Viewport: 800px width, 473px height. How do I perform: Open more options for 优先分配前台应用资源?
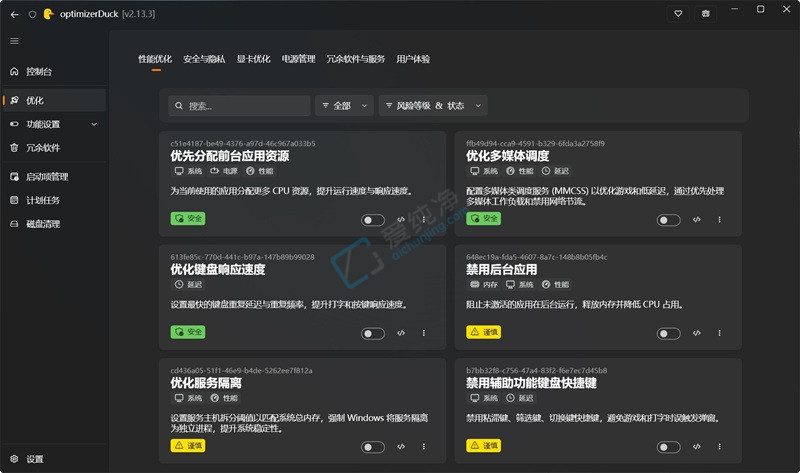pos(424,219)
